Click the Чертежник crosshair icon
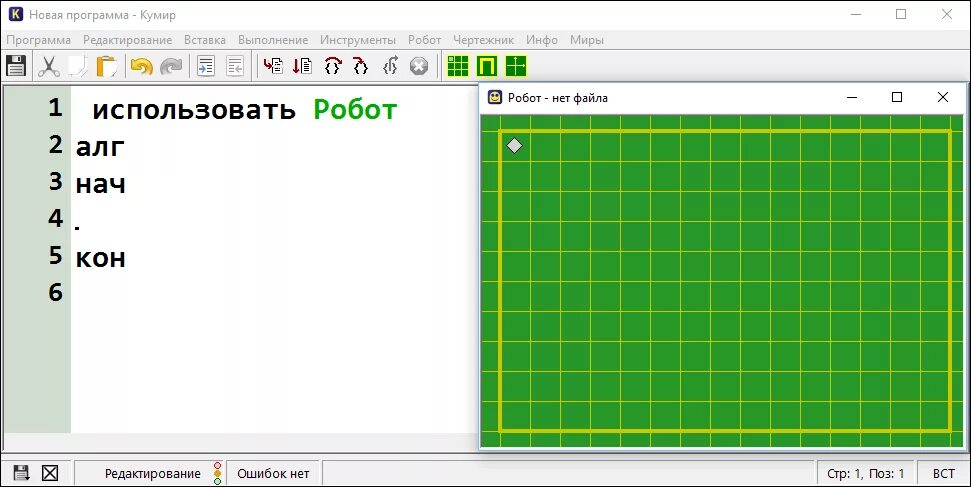 pos(516,66)
